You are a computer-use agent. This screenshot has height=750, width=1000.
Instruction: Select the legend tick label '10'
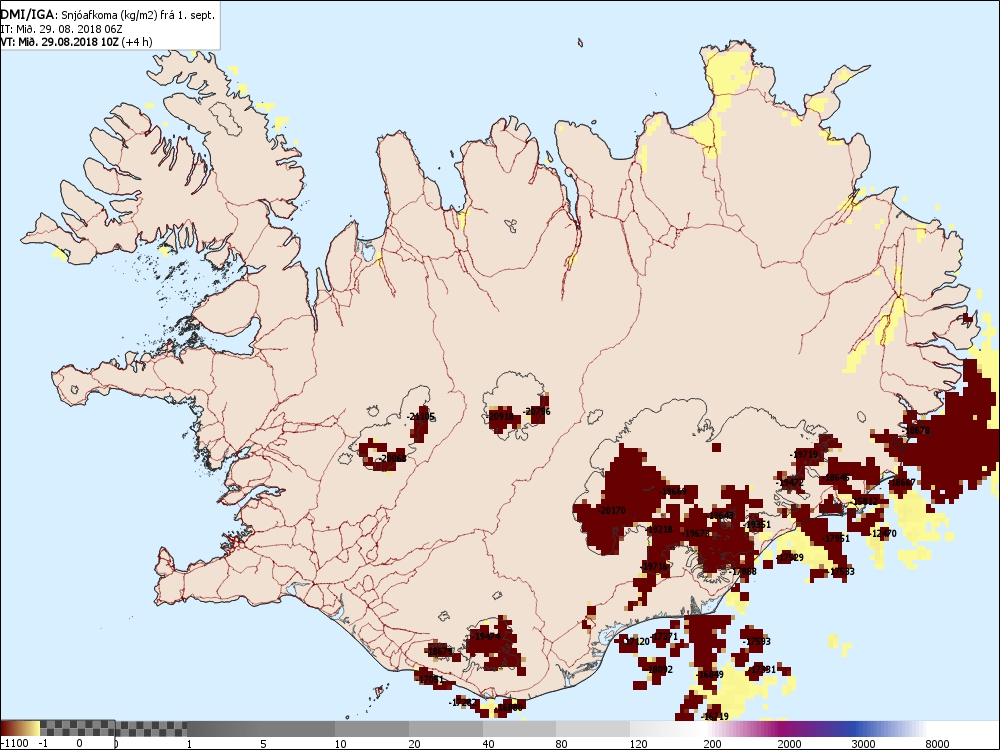point(341,743)
